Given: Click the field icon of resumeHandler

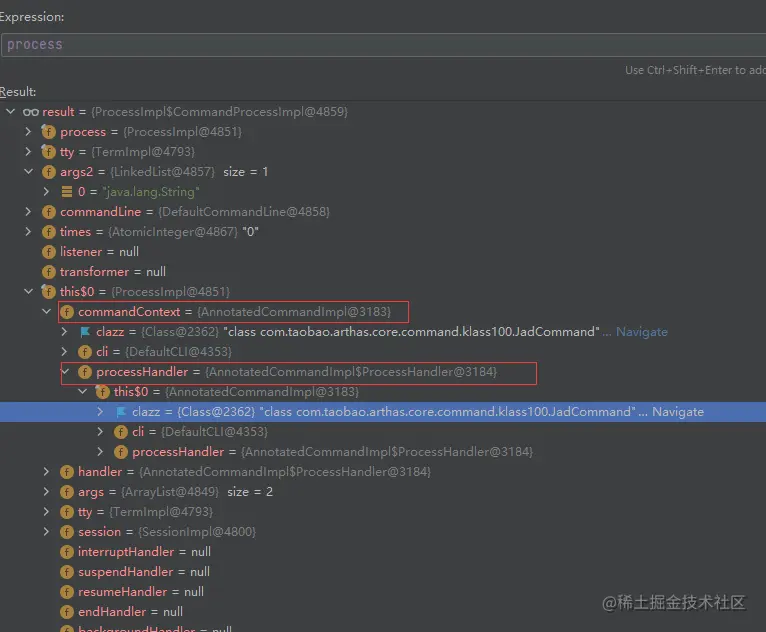Looking at the screenshot, I should coord(66,592).
